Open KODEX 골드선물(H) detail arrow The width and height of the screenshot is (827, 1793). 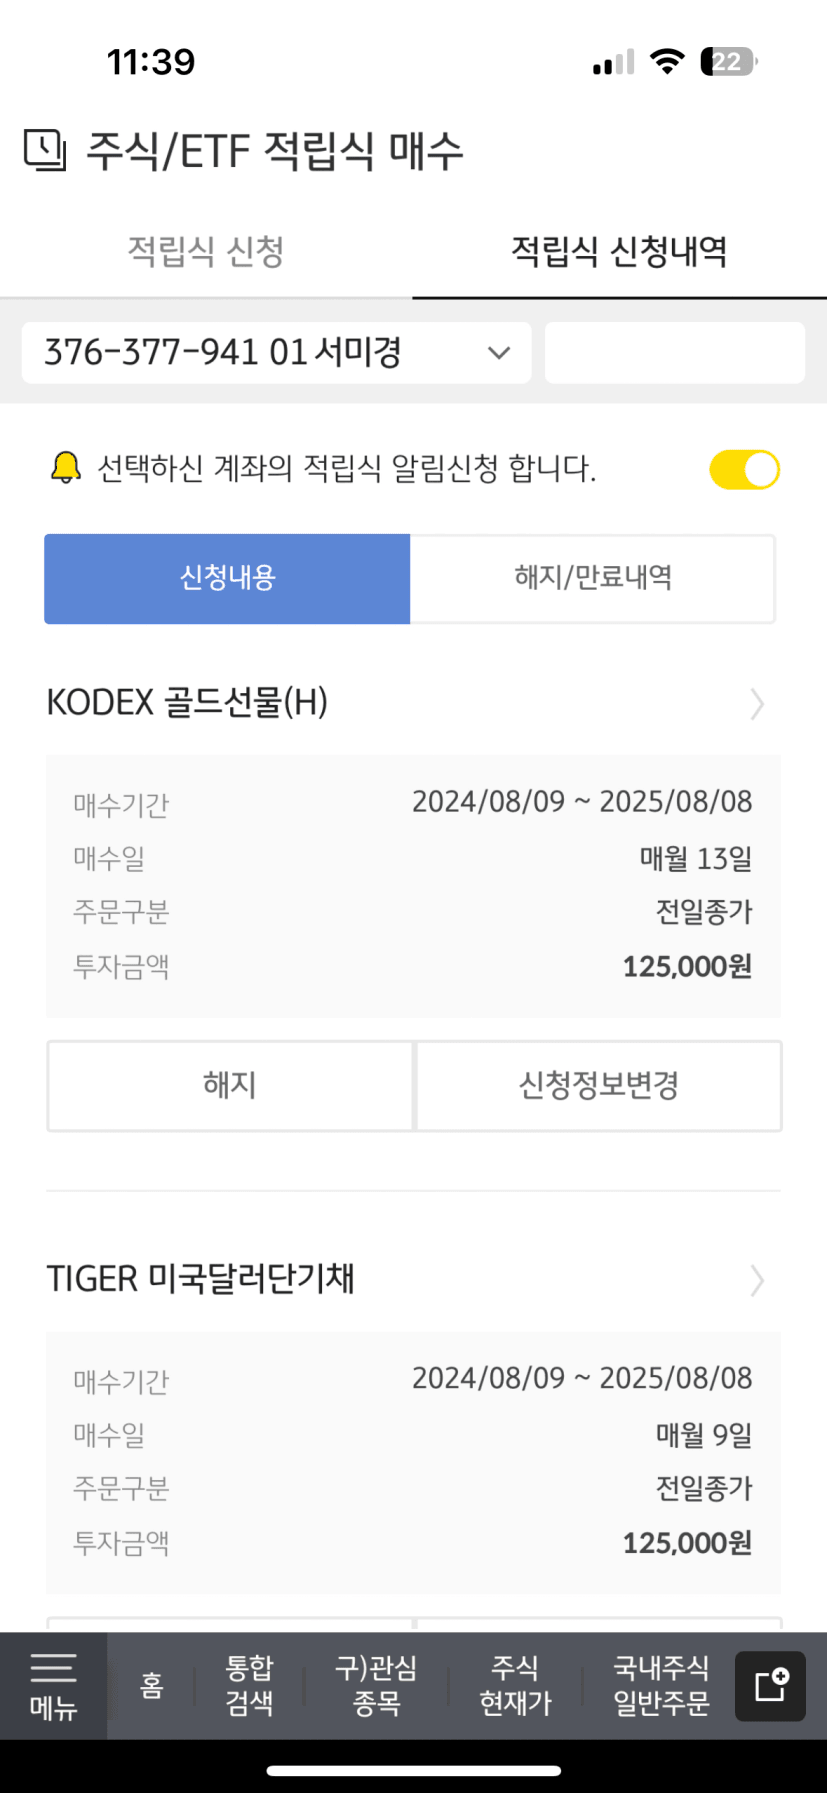coord(757,704)
